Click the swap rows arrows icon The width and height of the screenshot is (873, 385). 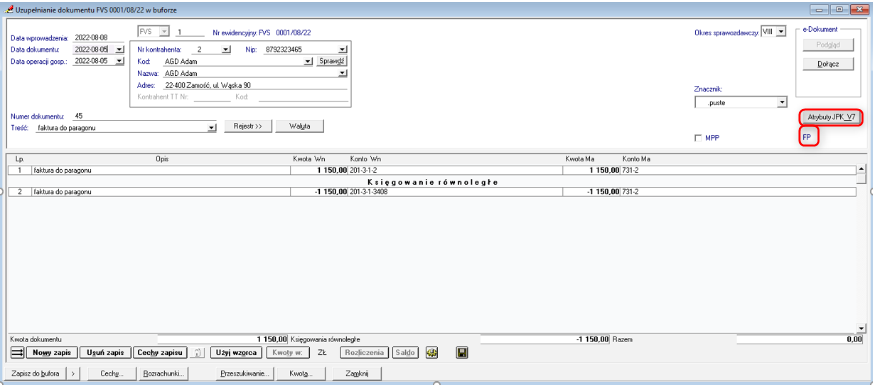[18, 353]
